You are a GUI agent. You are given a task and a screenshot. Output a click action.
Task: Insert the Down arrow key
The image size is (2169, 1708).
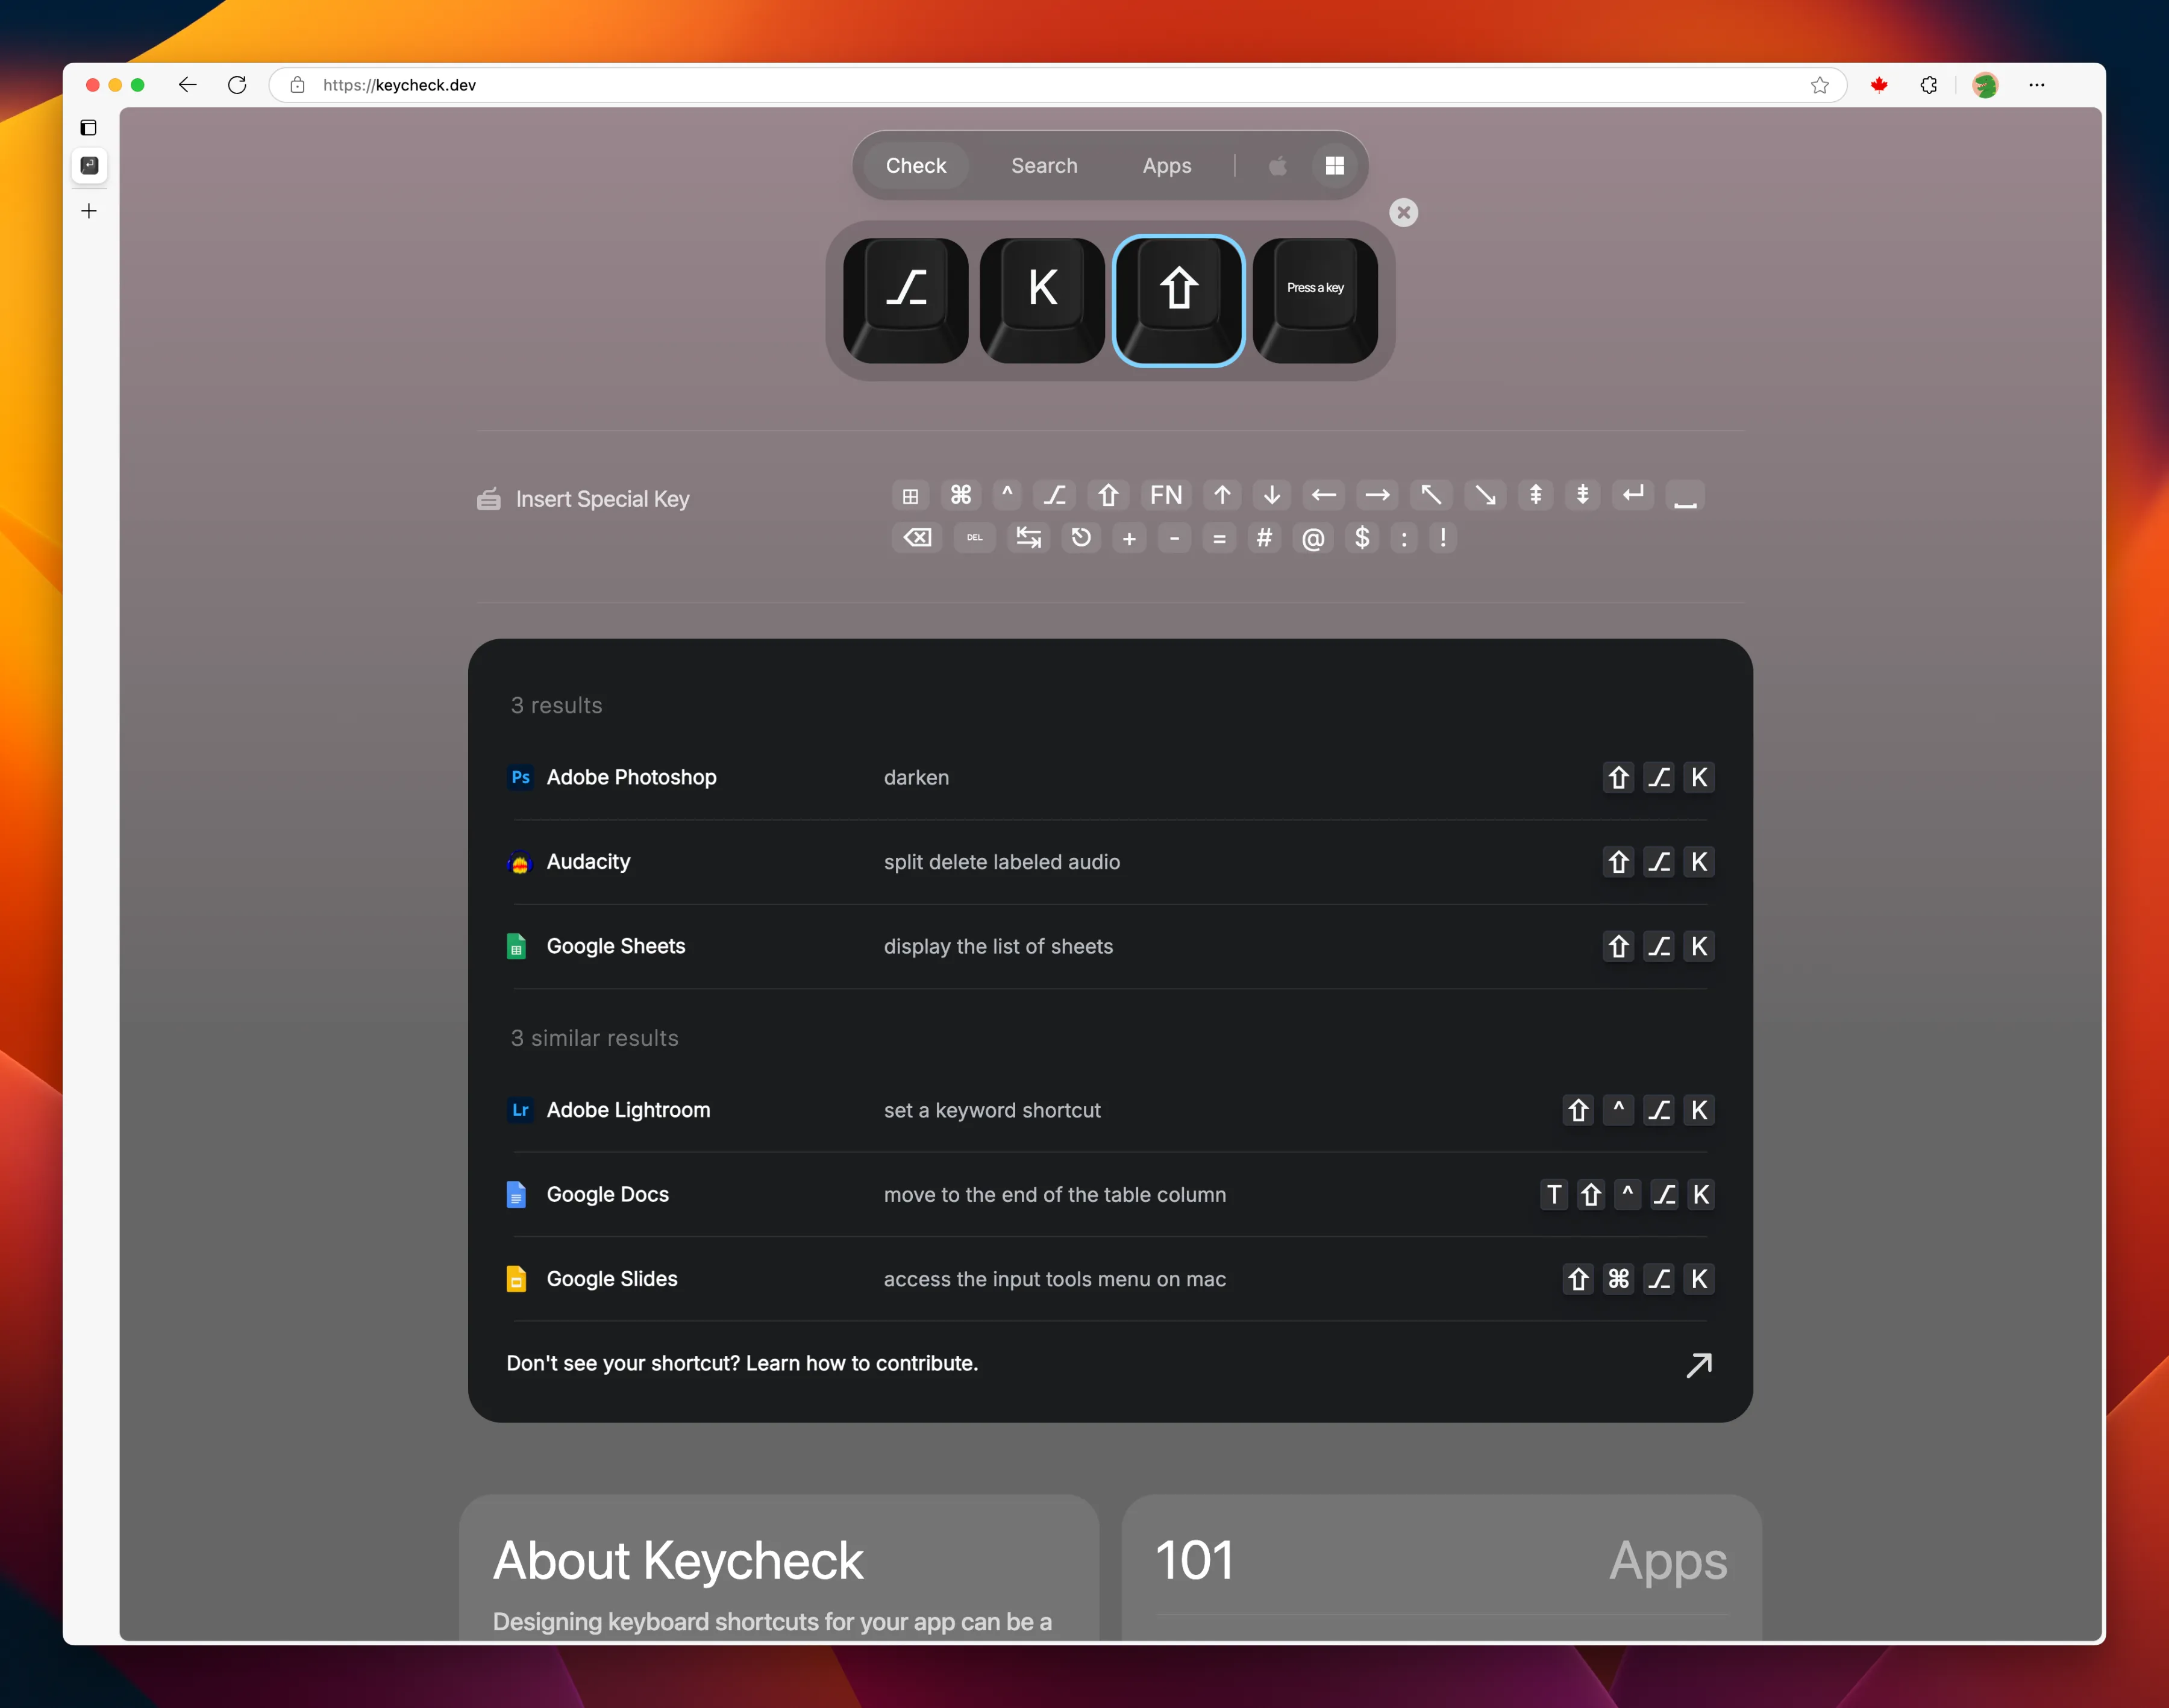(1272, 495)
